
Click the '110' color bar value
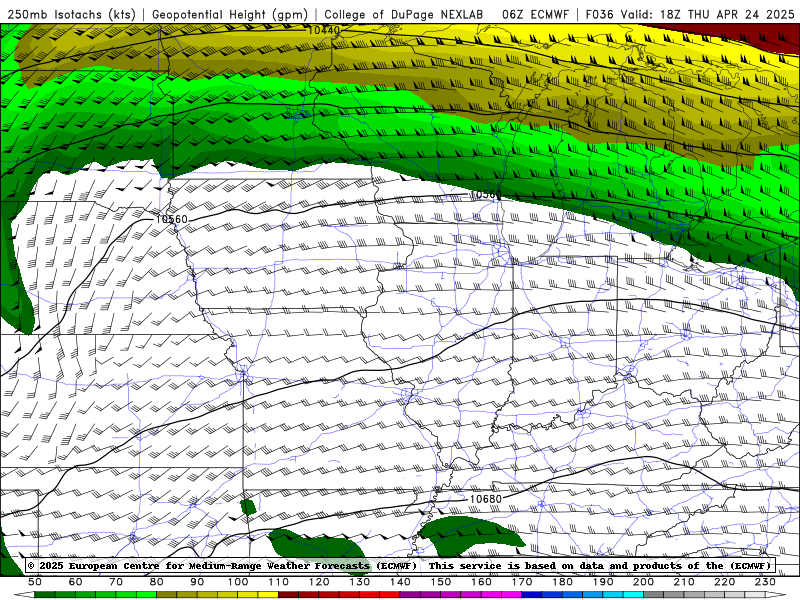(278, 582)
